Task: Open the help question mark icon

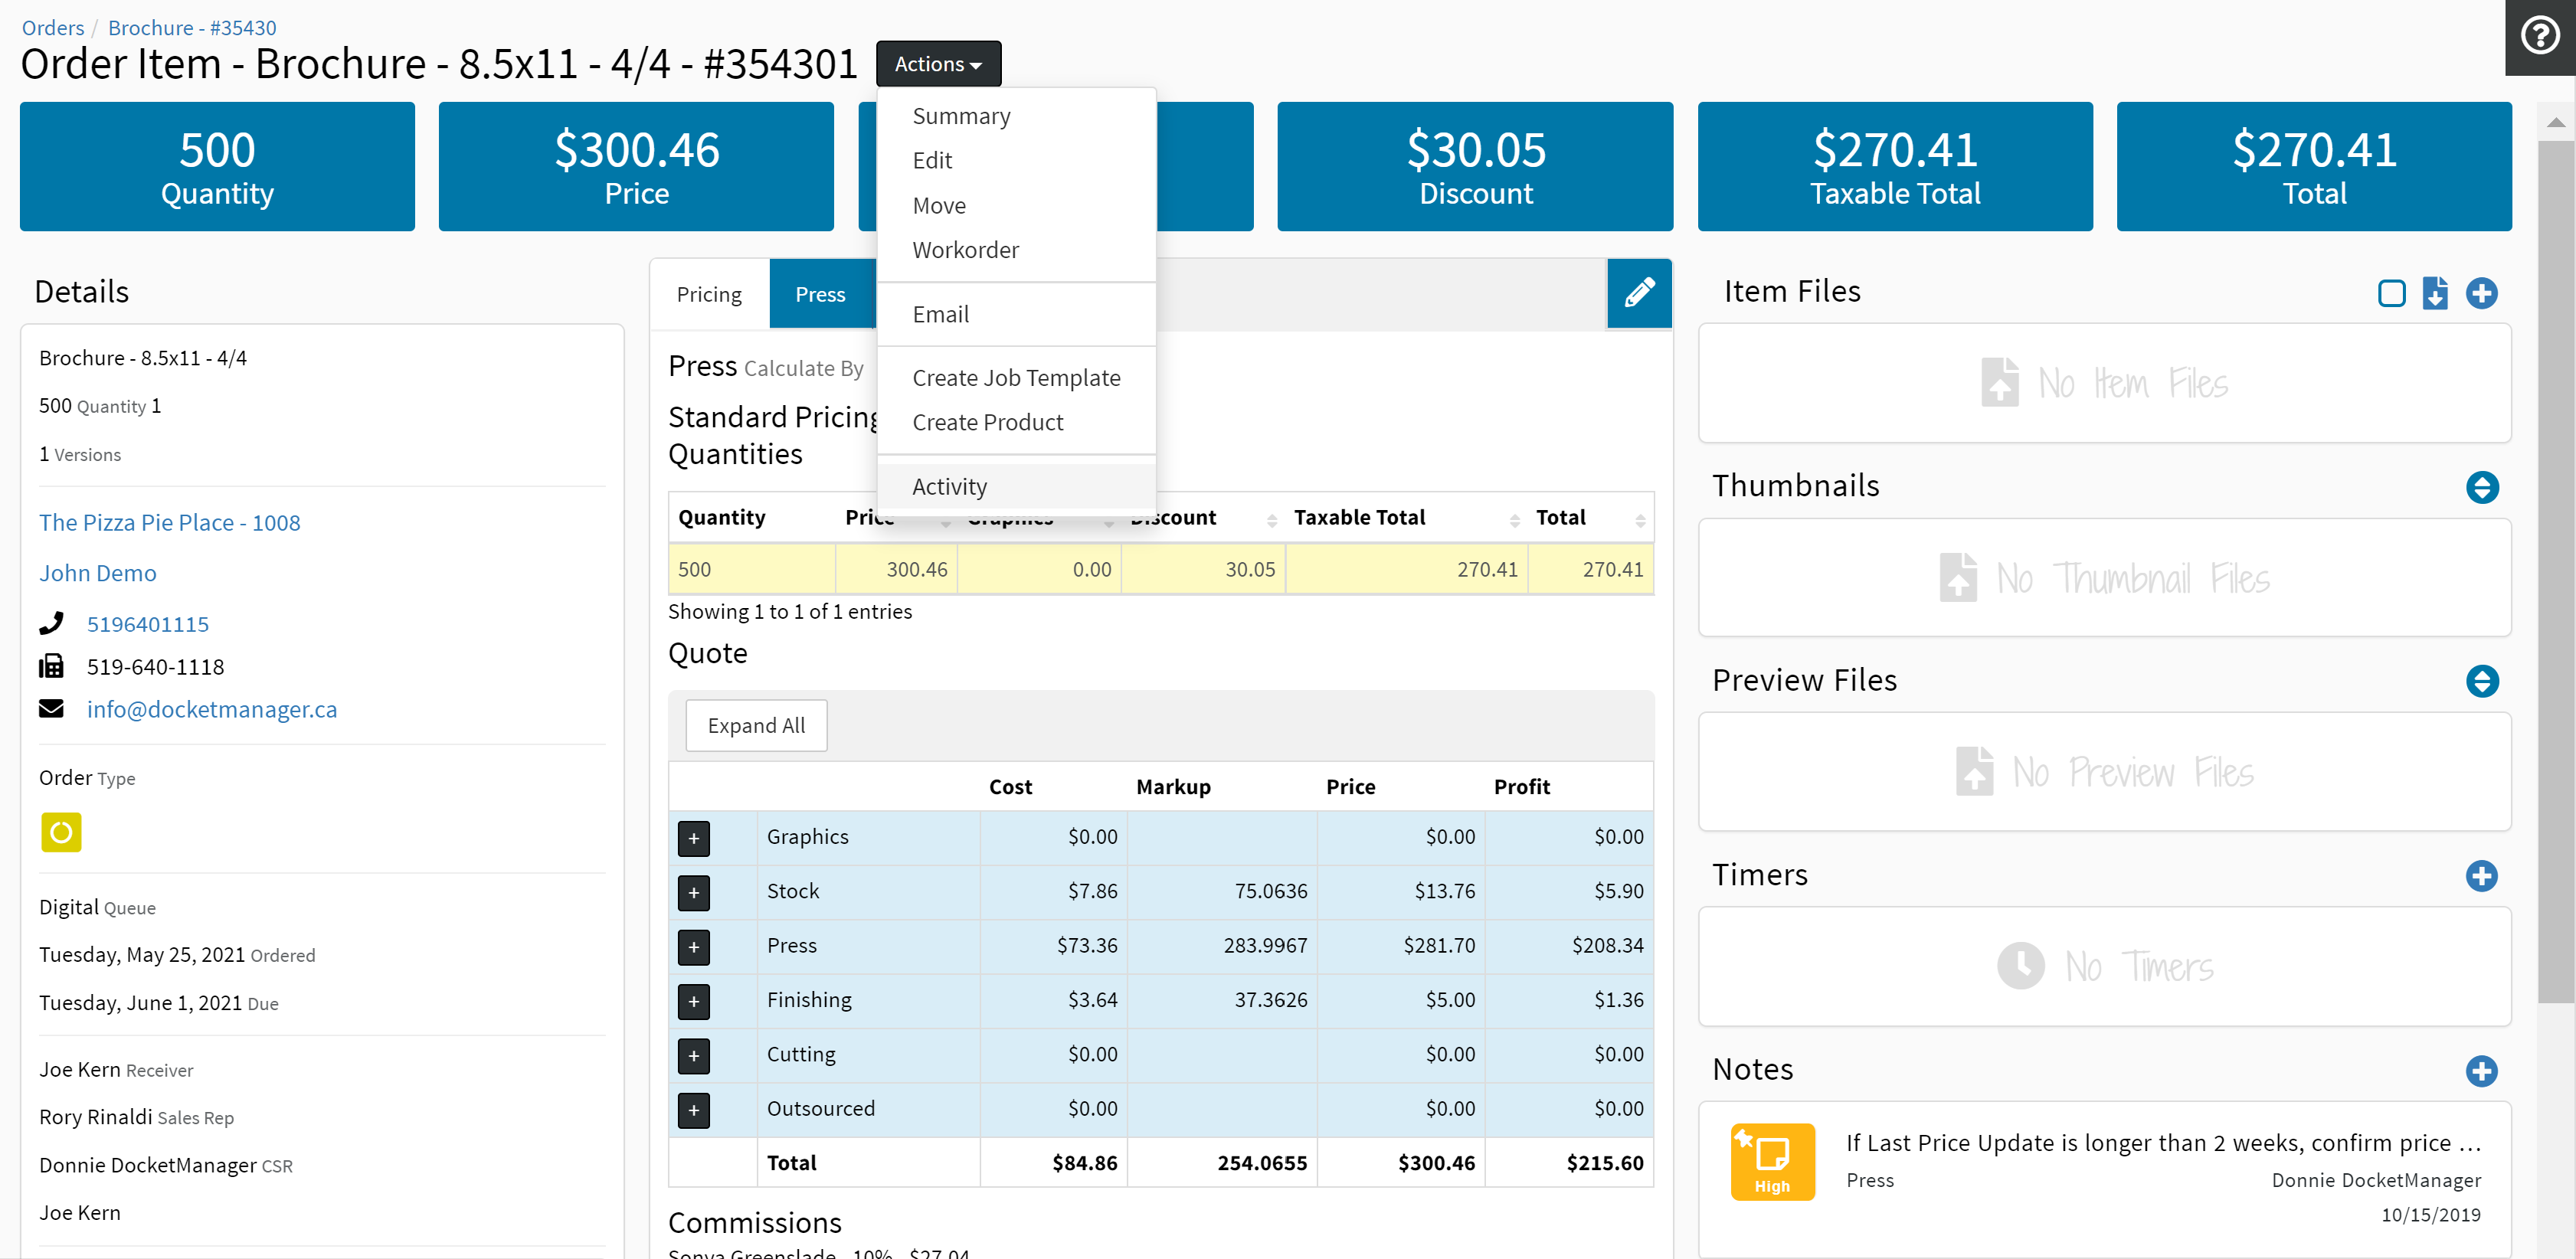Action: 2540,36
